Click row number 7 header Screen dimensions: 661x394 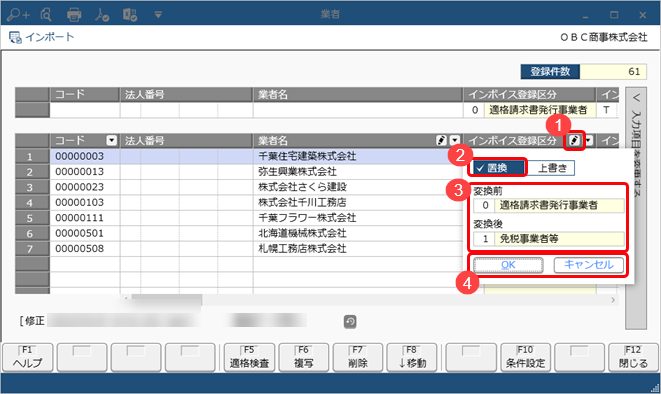tap(32, 249)
